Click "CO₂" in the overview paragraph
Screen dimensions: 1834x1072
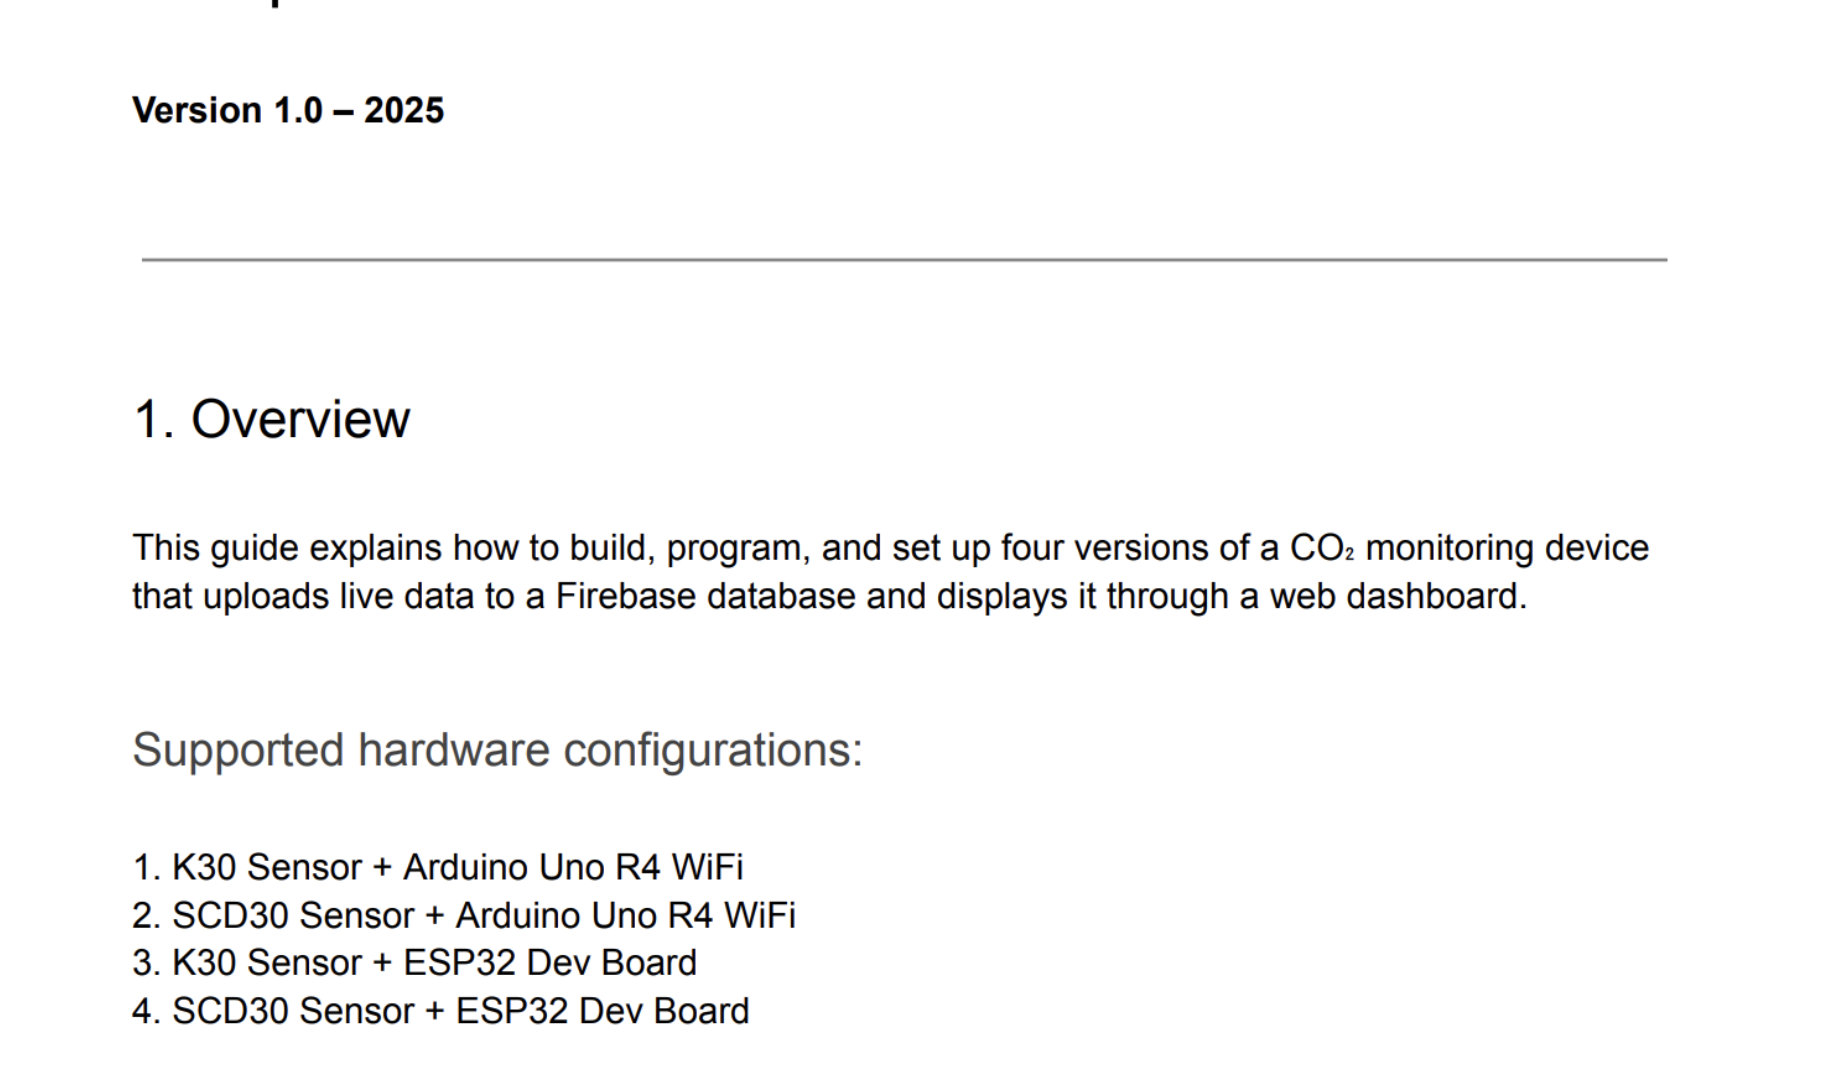point(1321,548)
